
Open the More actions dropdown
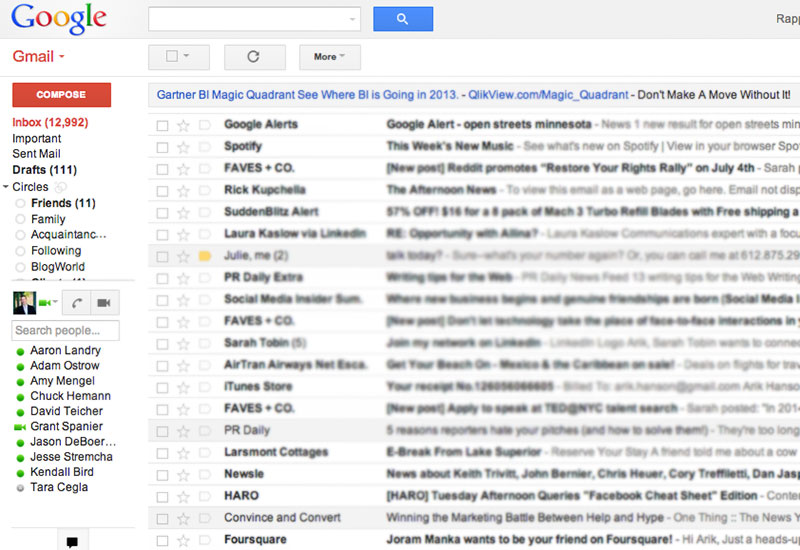click(330, 57)
